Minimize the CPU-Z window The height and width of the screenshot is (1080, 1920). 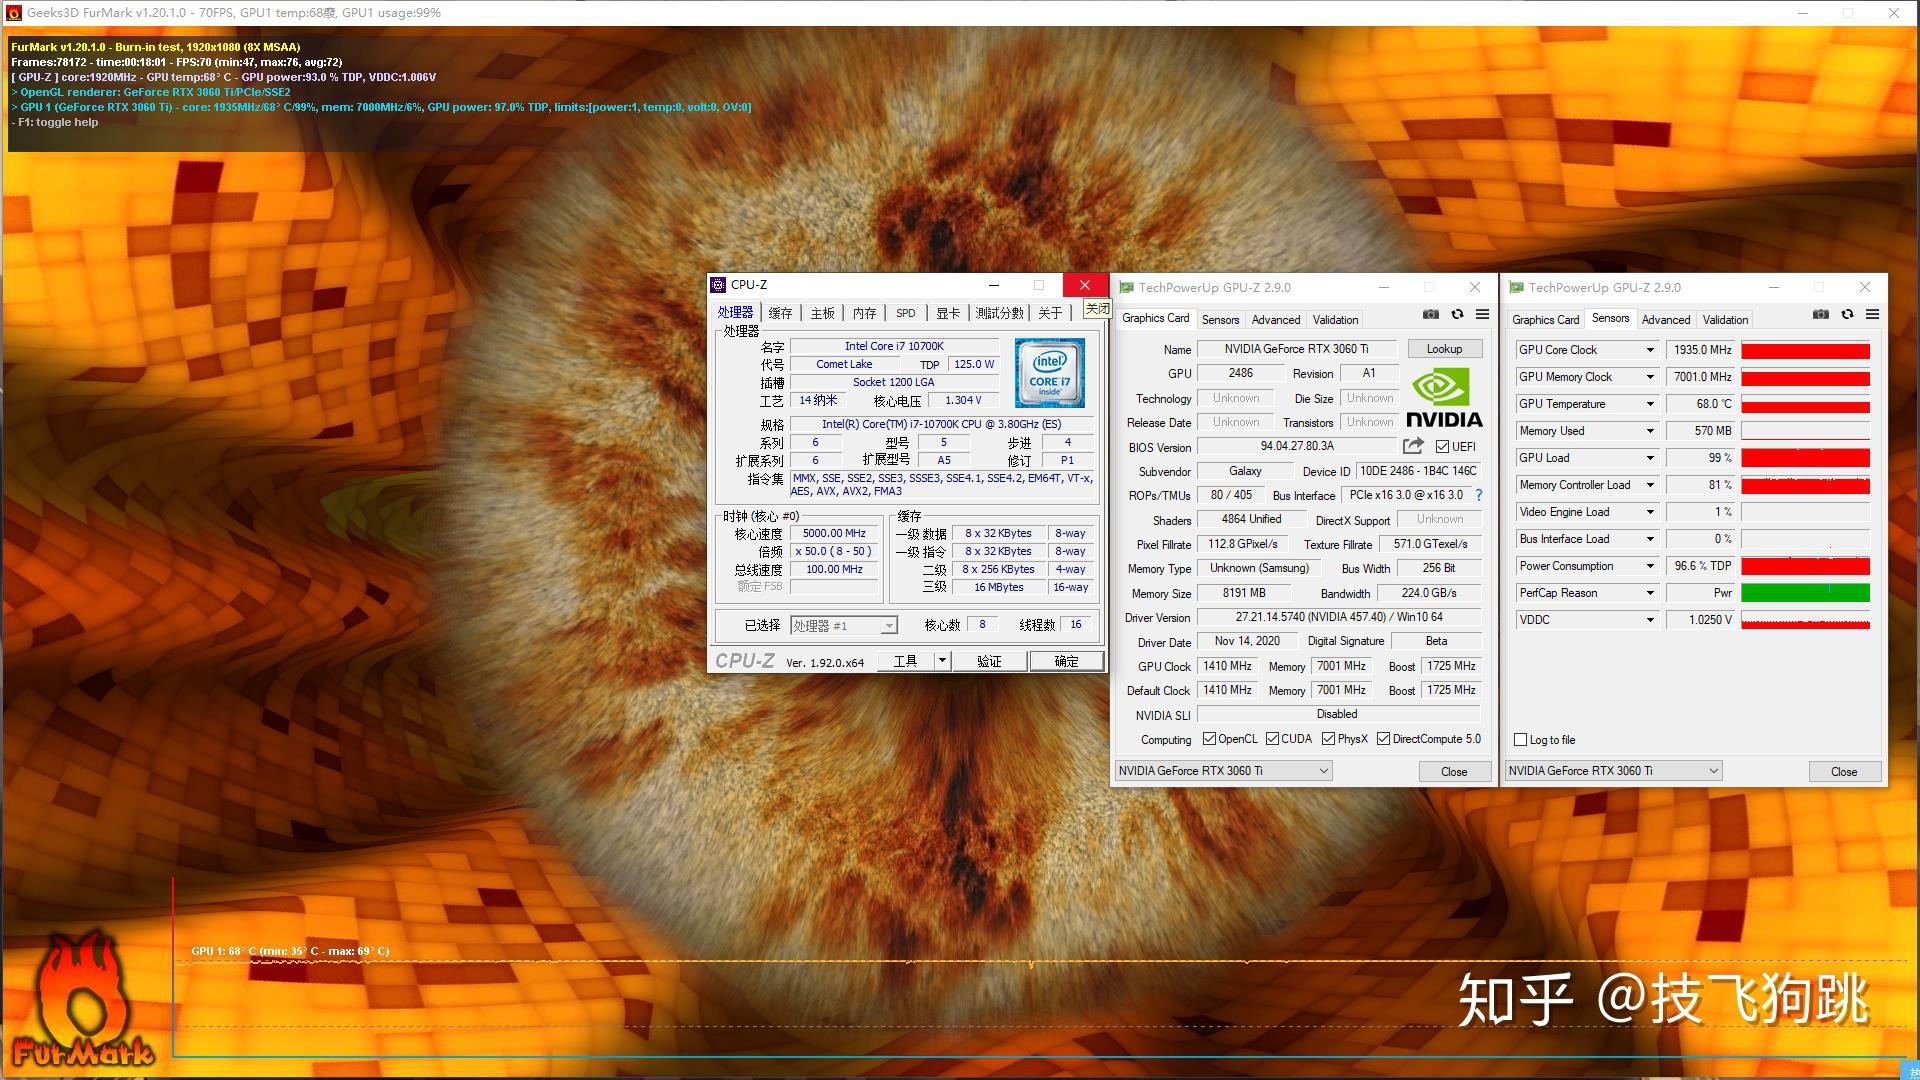(993, 285)
